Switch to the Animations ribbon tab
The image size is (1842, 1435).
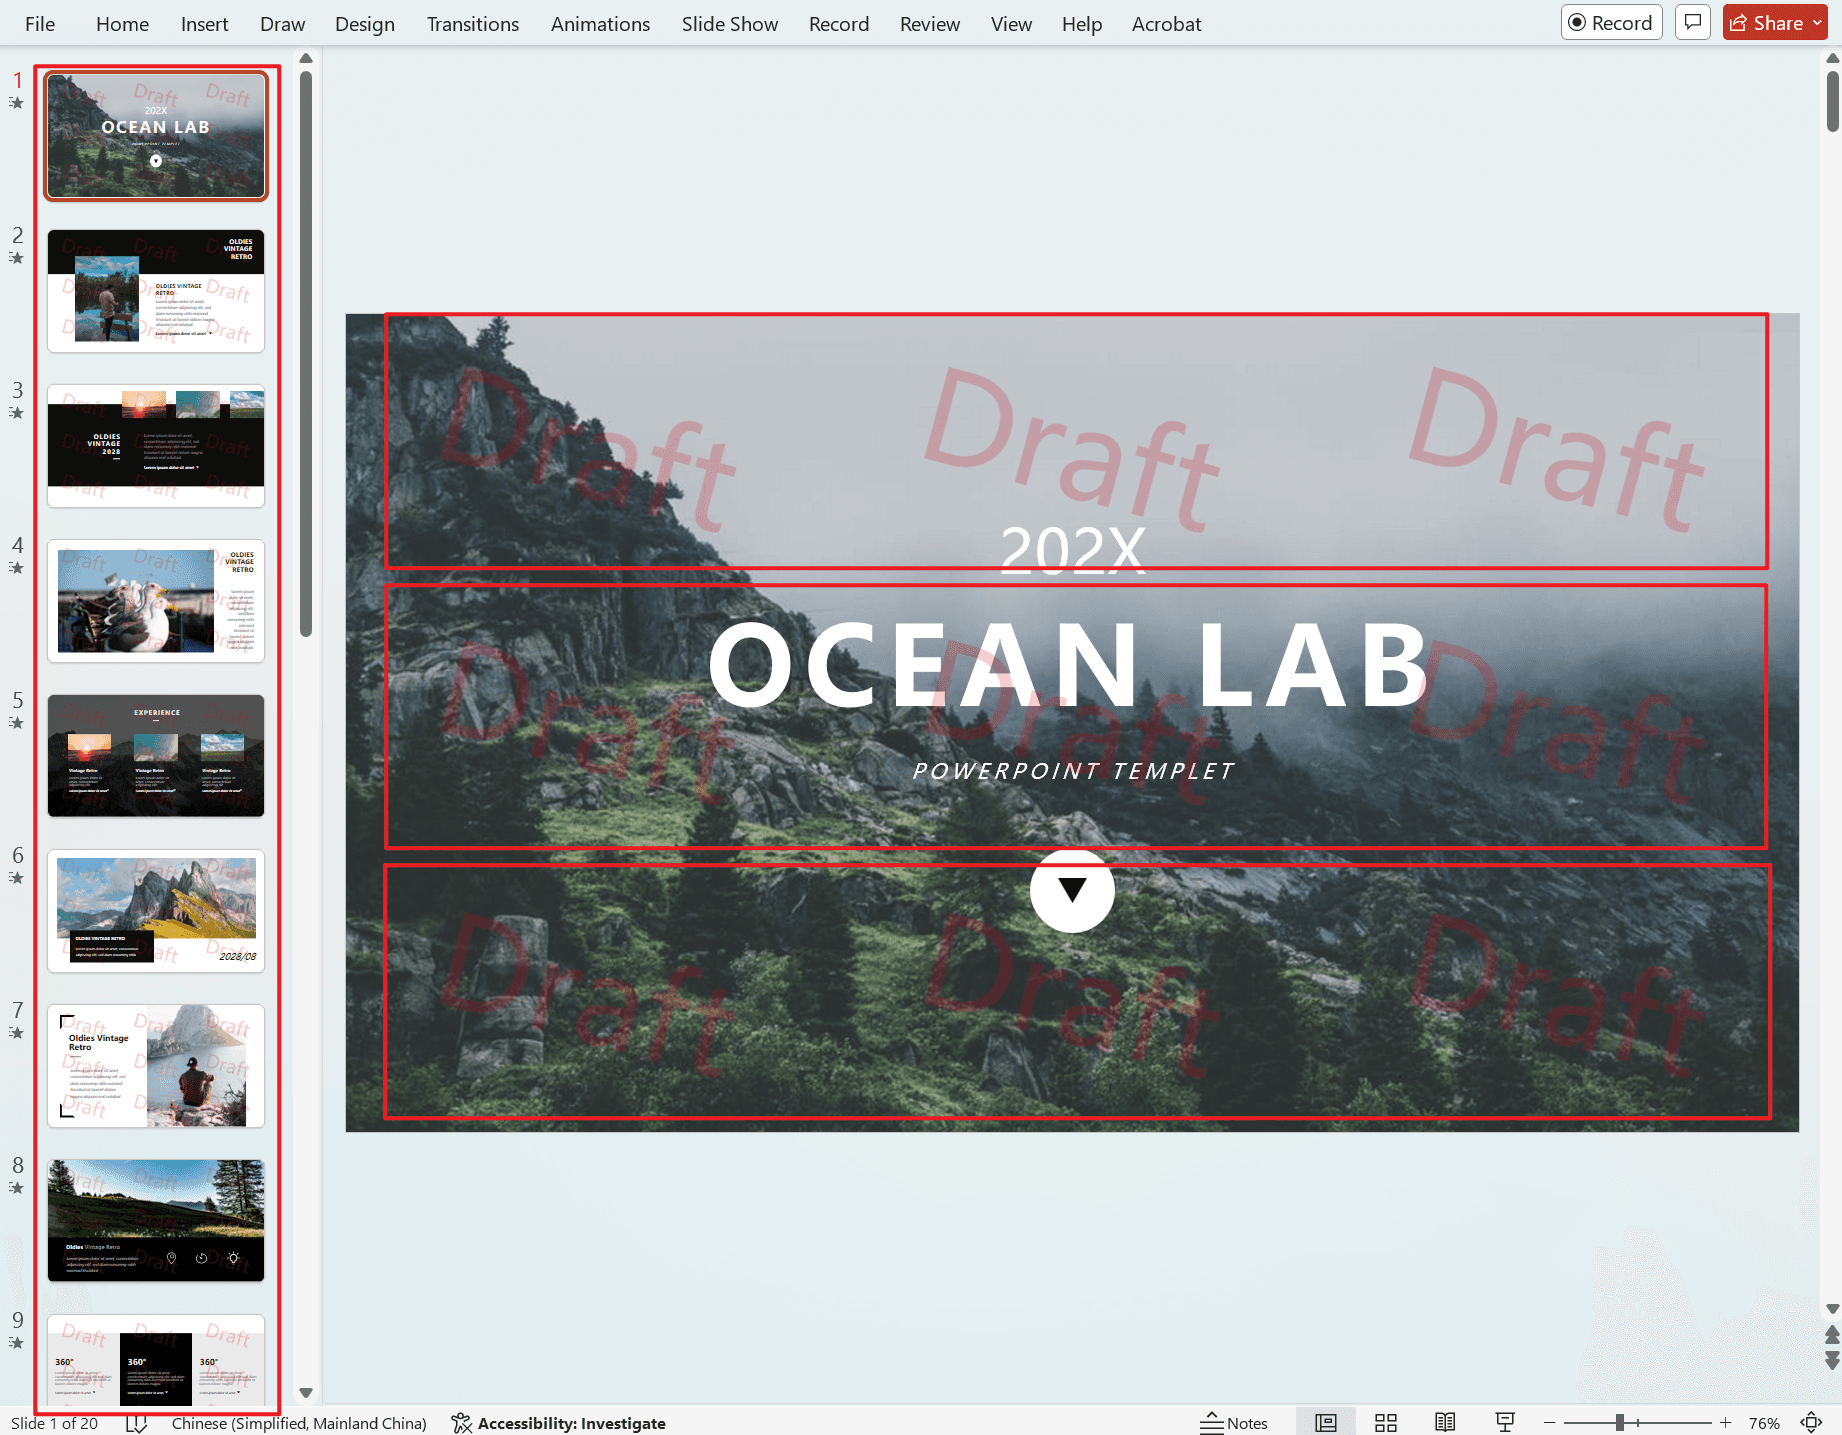(600, 24)
